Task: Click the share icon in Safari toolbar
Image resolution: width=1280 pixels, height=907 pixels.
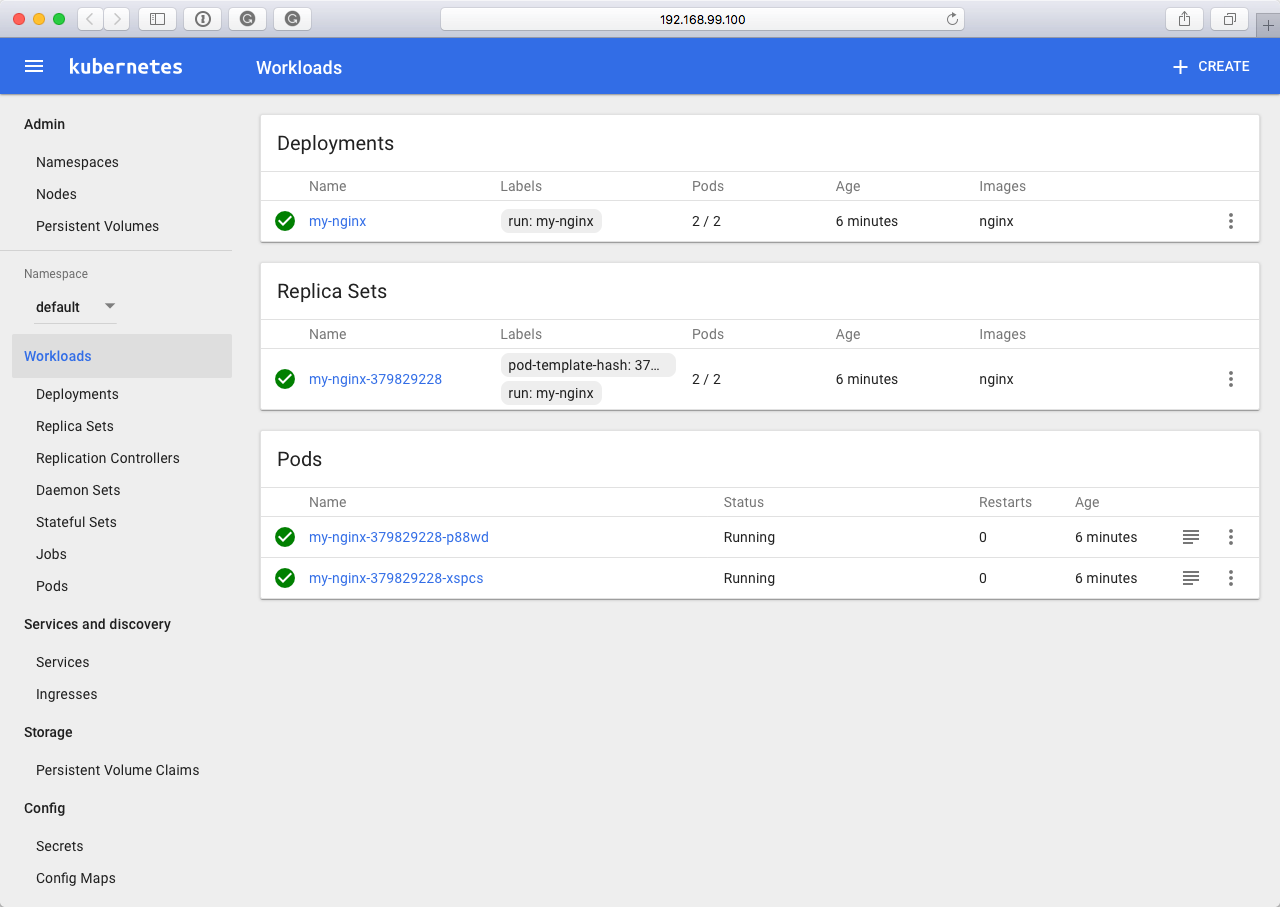Action: tap(1183, 18)
